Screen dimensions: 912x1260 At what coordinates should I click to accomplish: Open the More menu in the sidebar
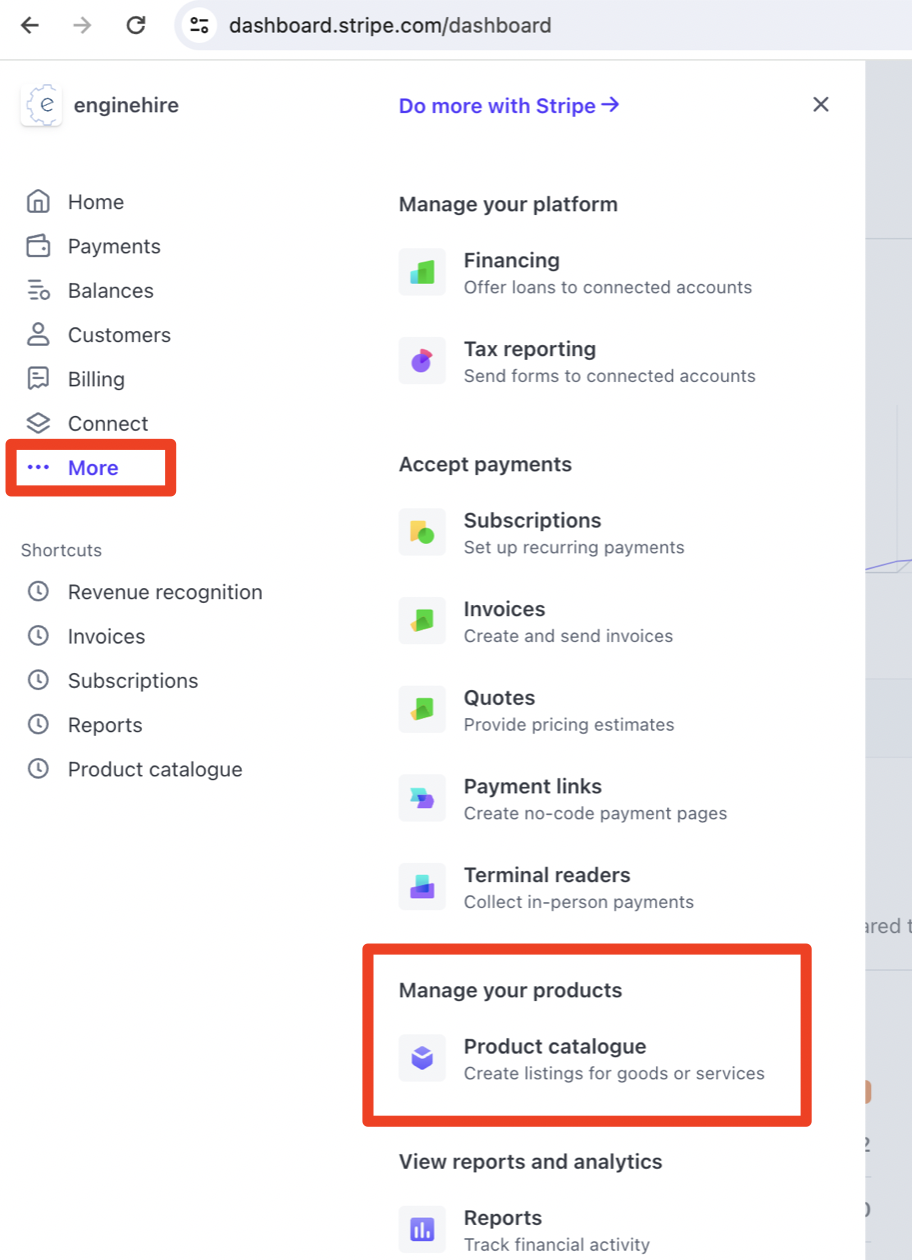(92, 467)
